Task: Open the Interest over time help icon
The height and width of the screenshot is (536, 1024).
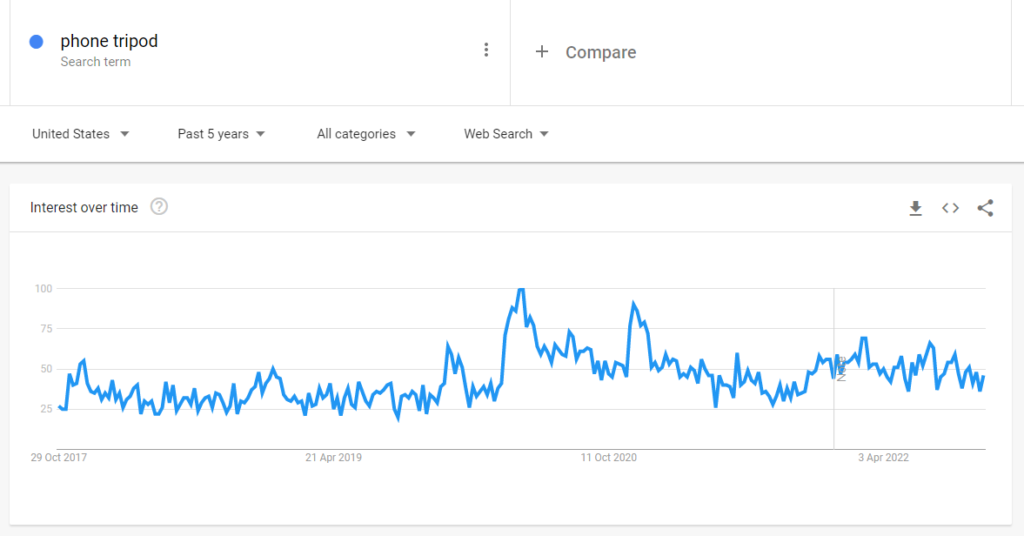Action: point(159,207)
